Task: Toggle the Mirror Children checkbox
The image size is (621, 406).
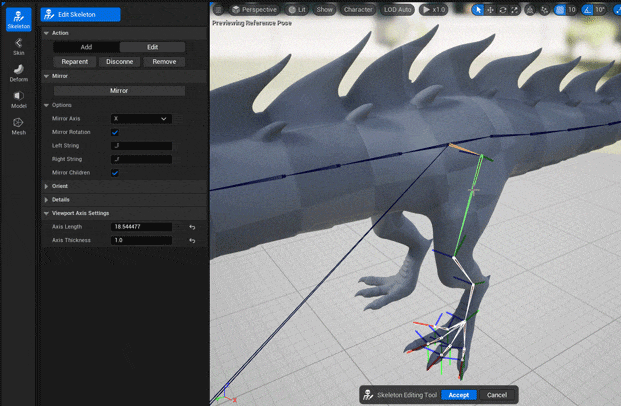Action: (115, 173)
